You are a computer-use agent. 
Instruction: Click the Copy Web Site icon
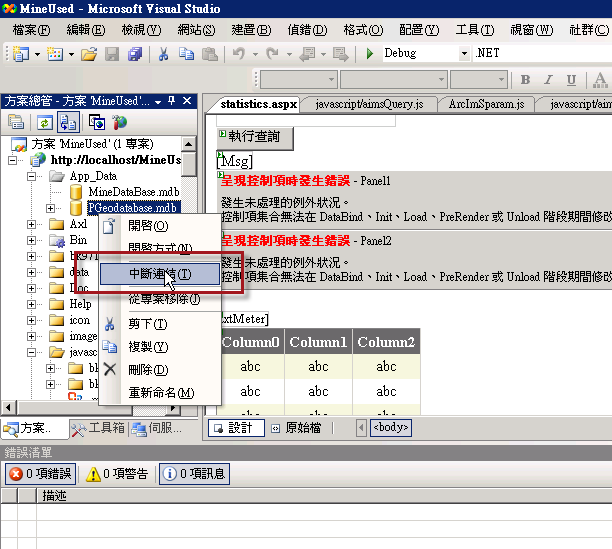tap(97, 123)
